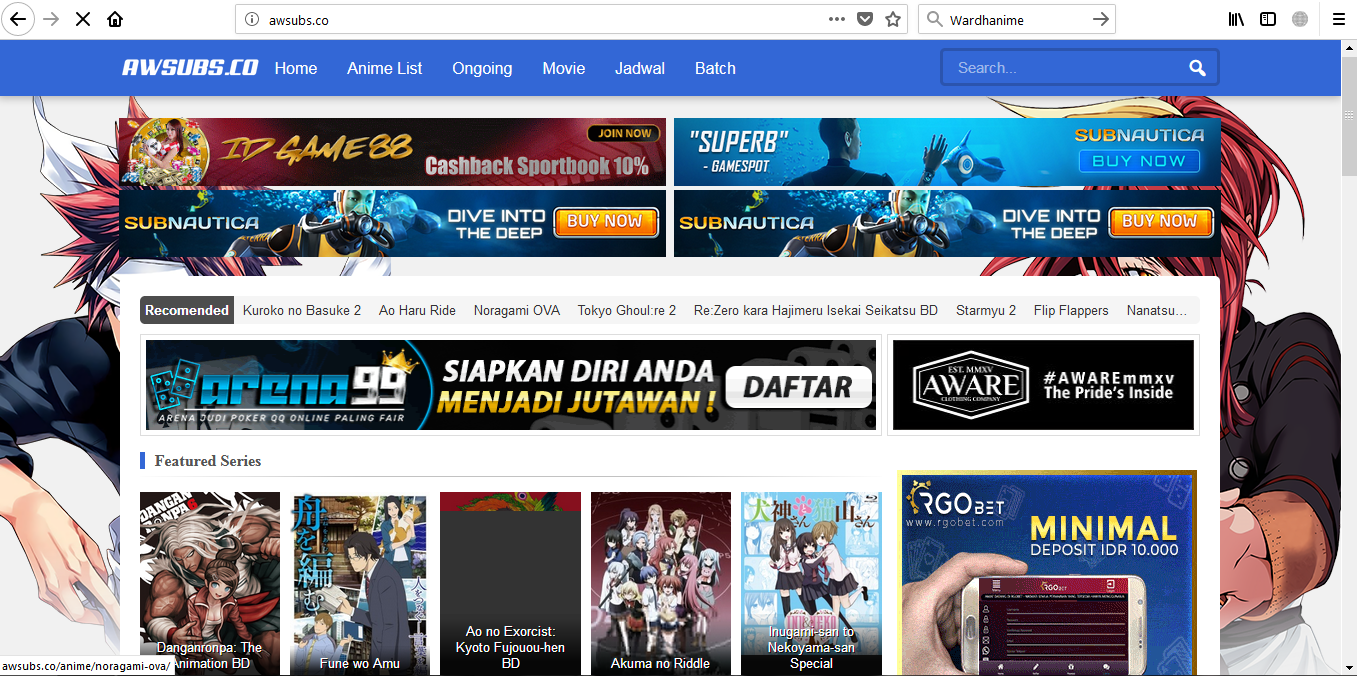This screenshot has width=1357, height=676.
Task: Open the Akuma no Riddle thumbnail
Action: point(661,583)
